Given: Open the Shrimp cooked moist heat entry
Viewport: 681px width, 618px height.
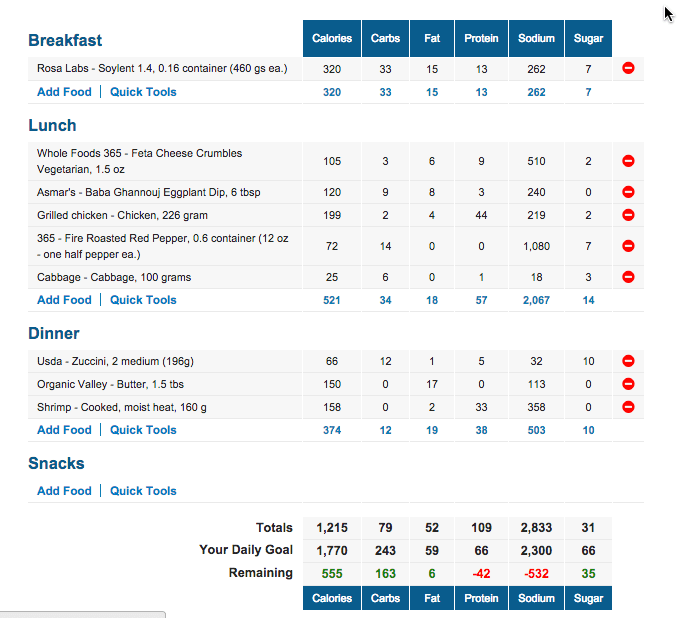Looking at the screenshot, I should pyautogui.click(x=122, y=407).
